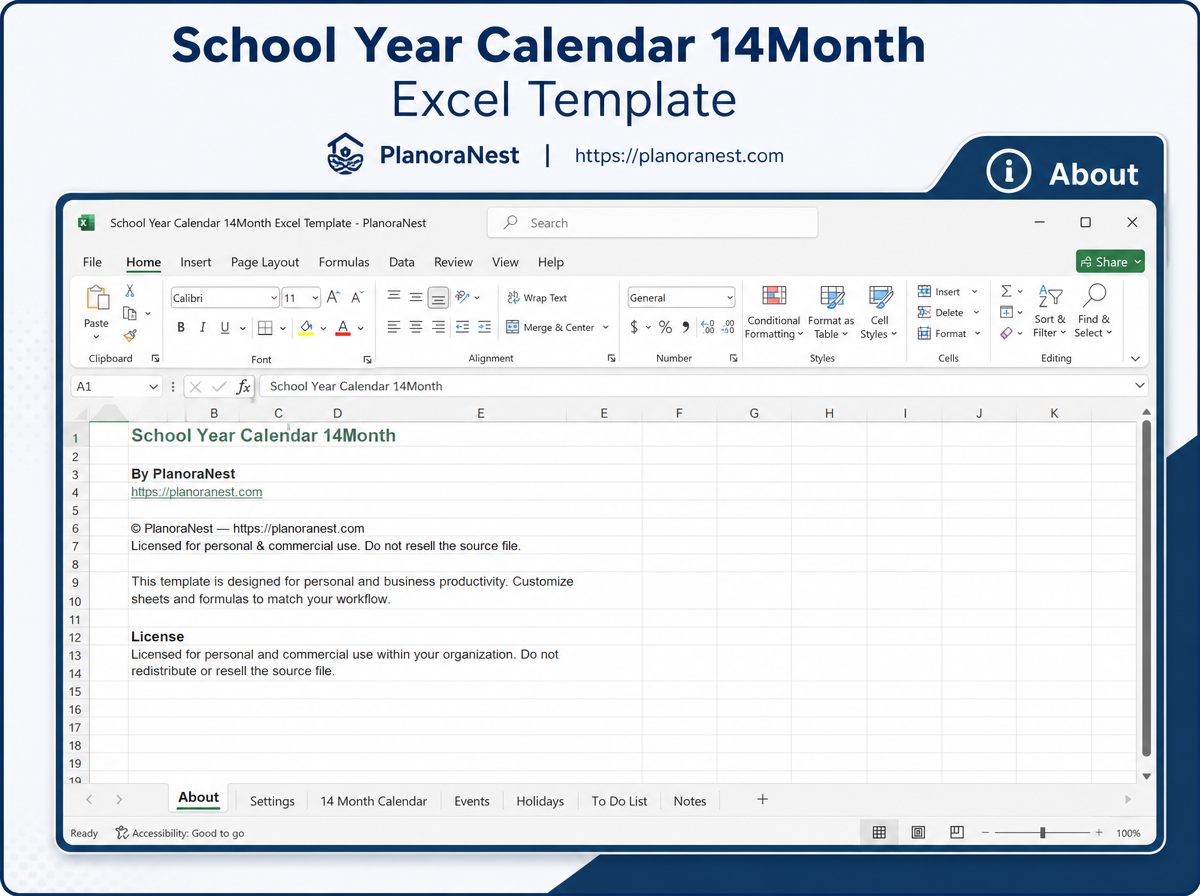Center text horizontally
Viewport: 1200px width, 896px height.
416,327
